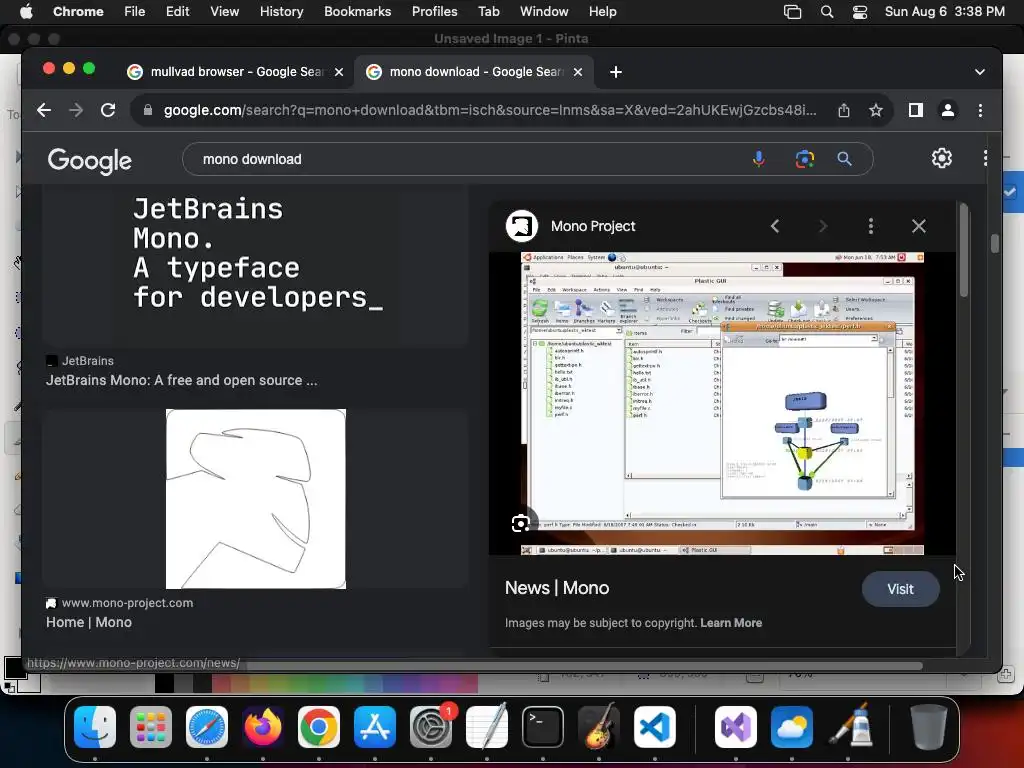Open the Chrome File menu
Image resolution: width=1024 pixels, height=768 pixels.
click(x=135, y=12)
